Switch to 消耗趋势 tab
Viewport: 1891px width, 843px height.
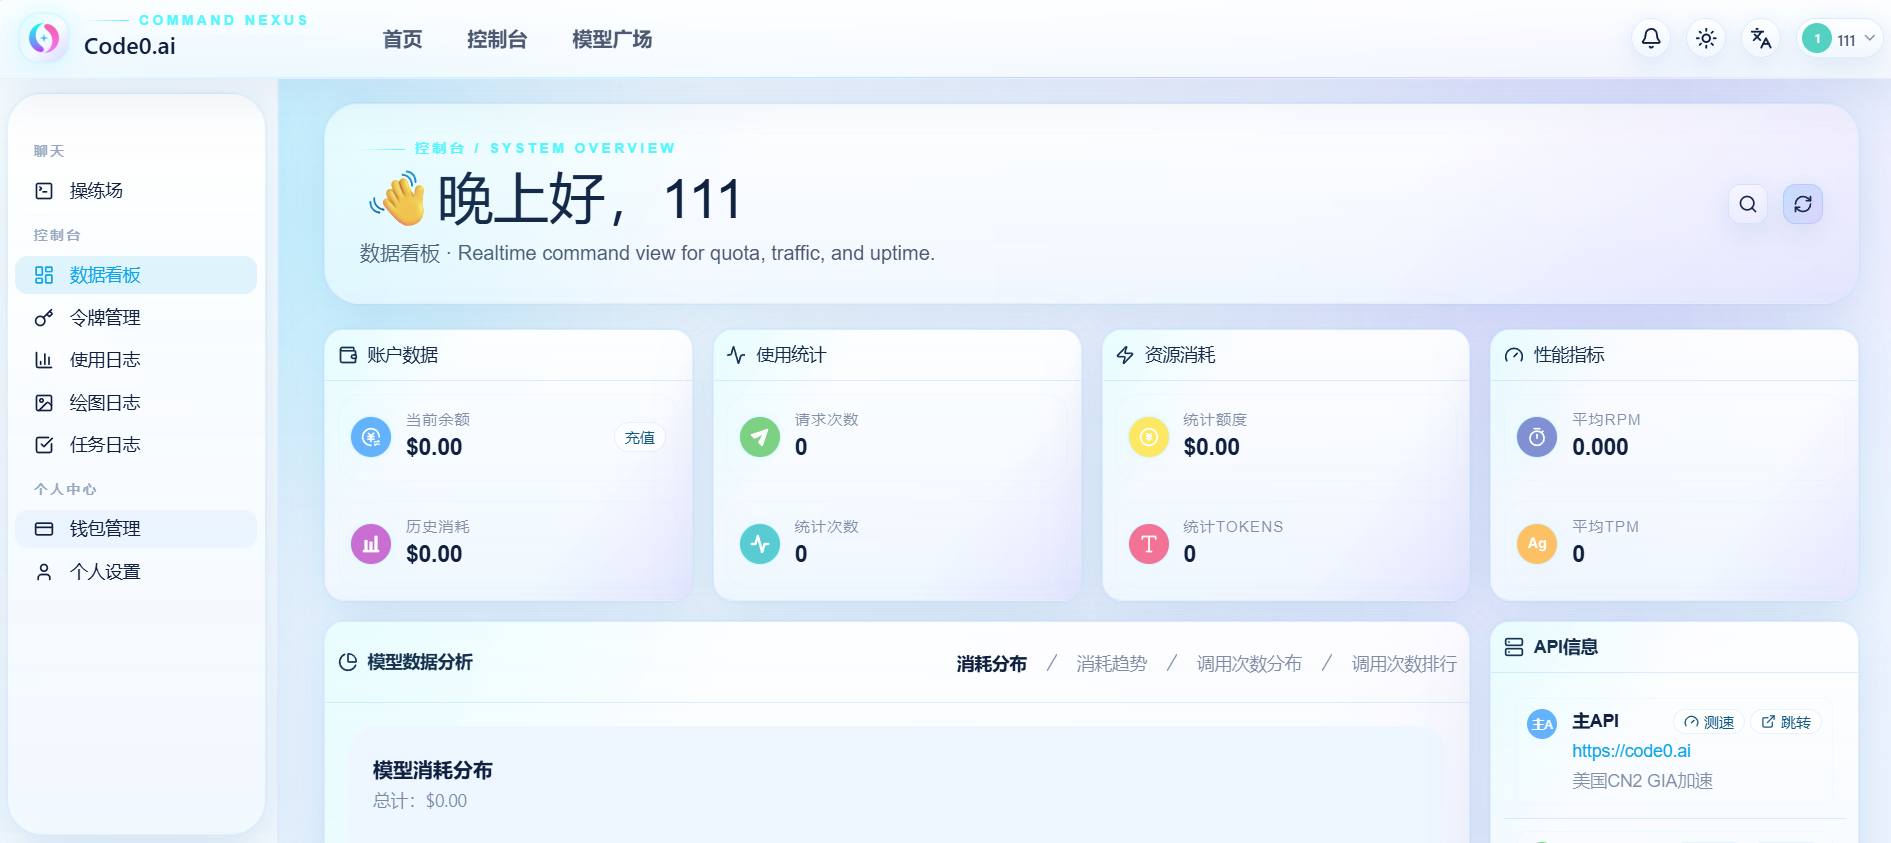tap(1111, 664)
